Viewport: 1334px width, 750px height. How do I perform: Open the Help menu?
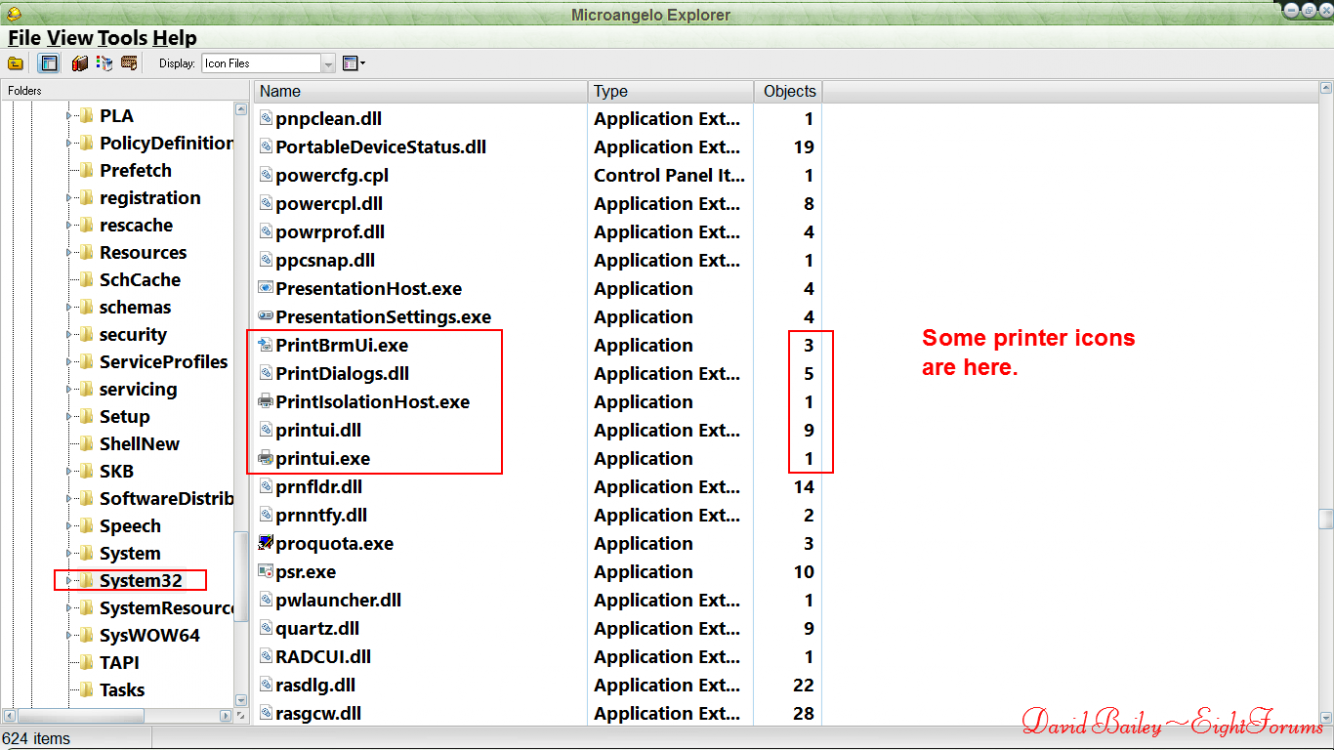(174, 38)
